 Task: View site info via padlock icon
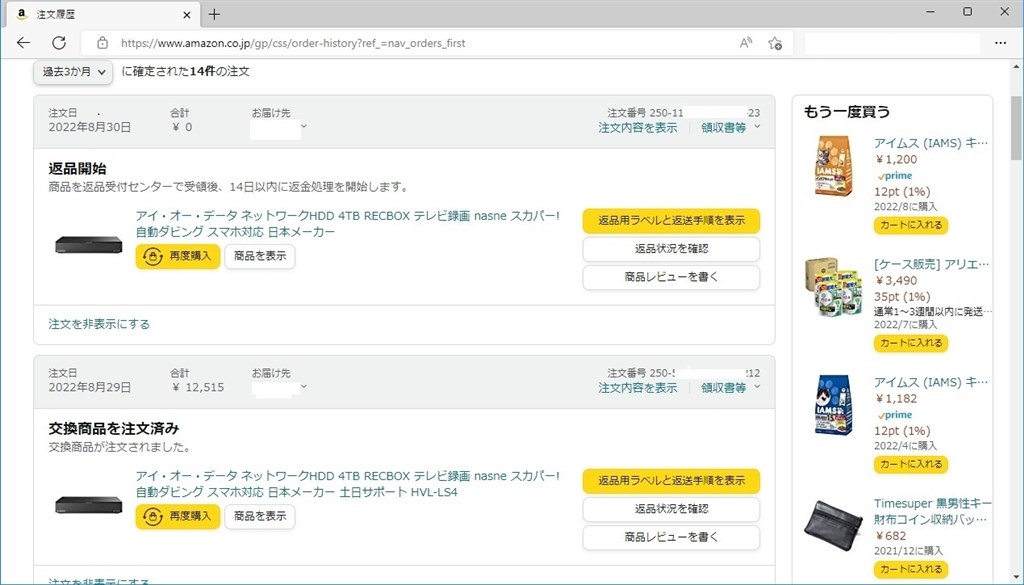tap(102, 43)
